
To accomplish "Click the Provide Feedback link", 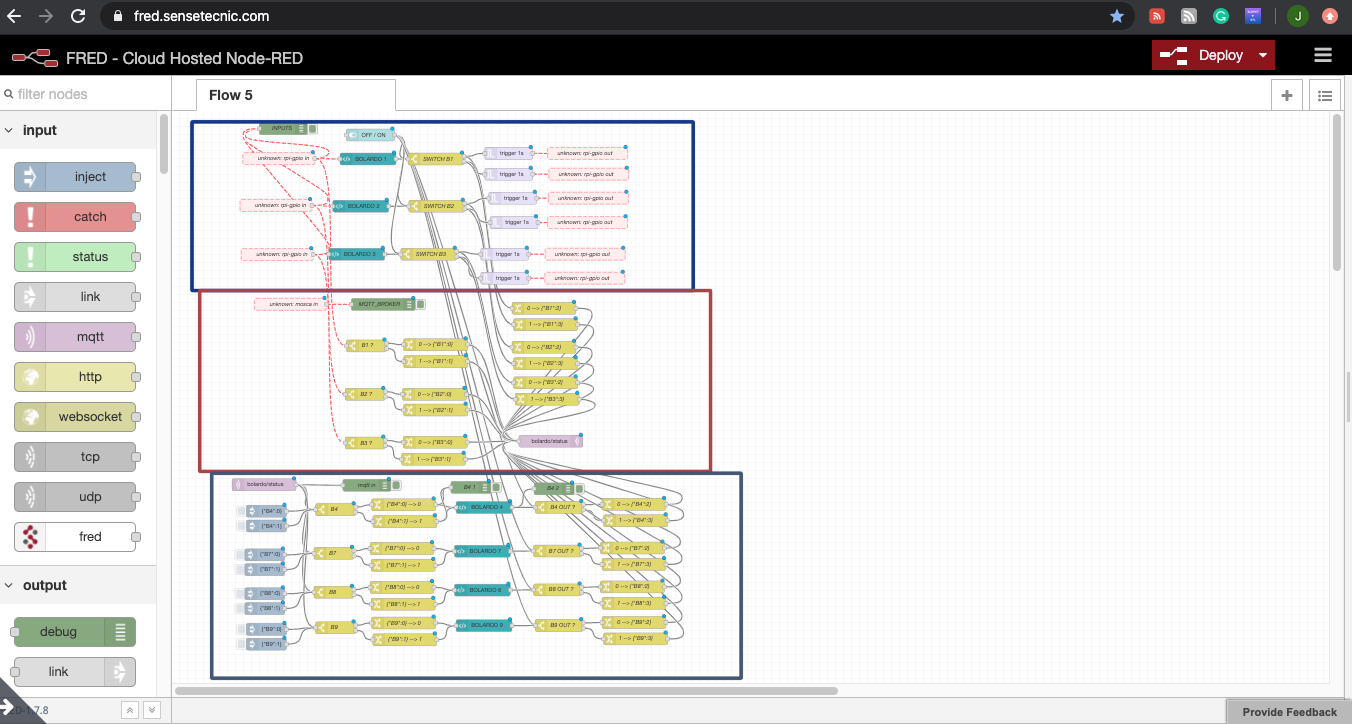I will [1287, 711].
